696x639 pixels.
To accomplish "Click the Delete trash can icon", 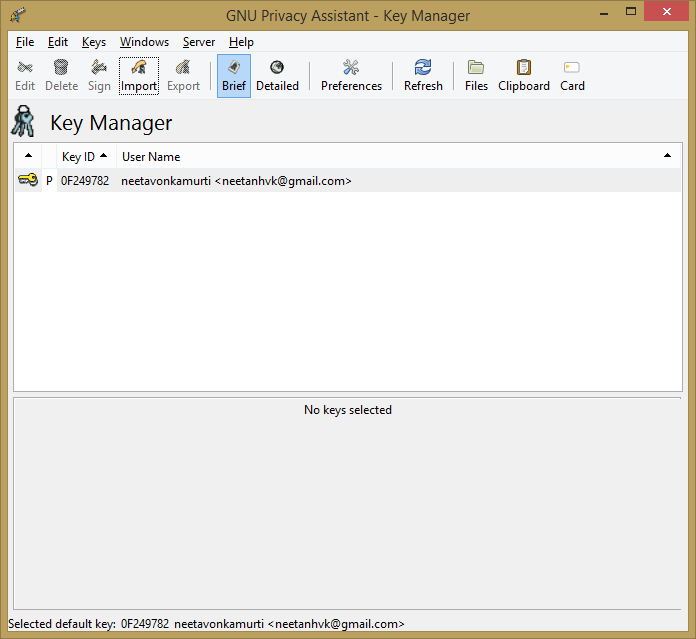I will point(61,69).
